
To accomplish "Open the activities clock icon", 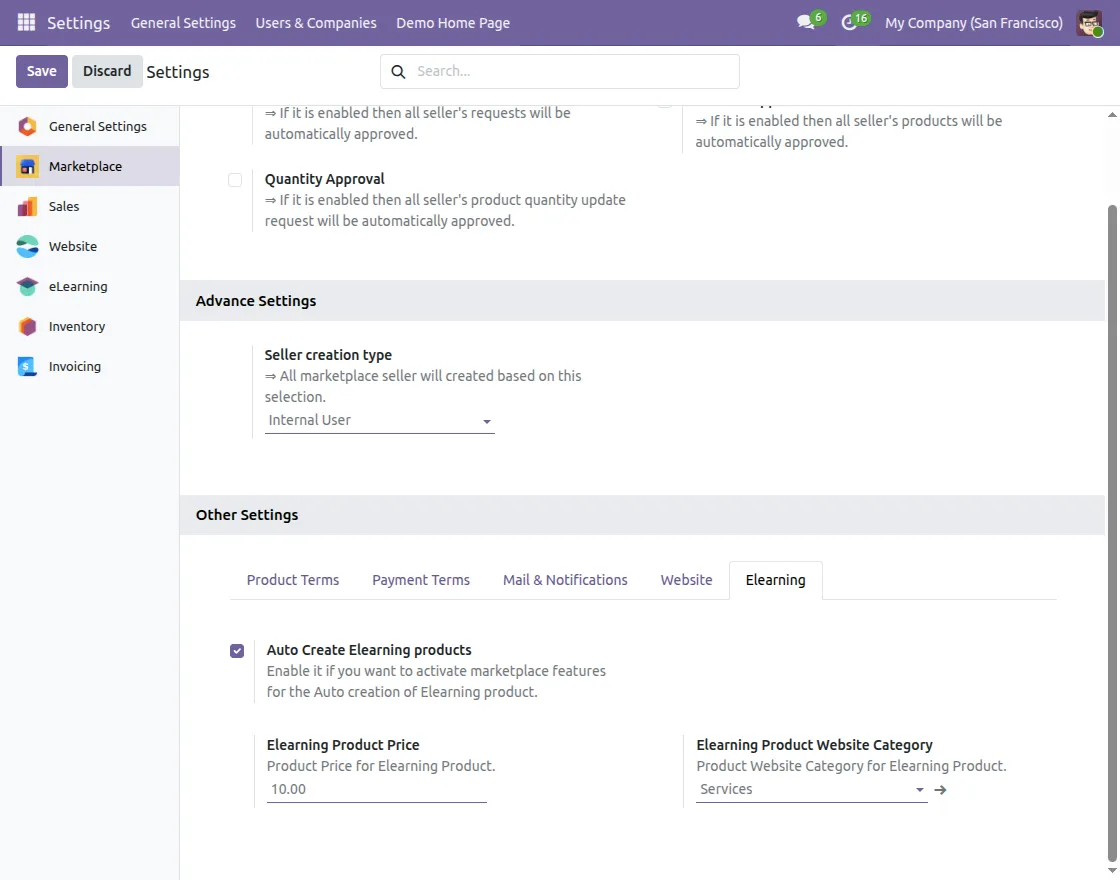I will tap(849, 23).
